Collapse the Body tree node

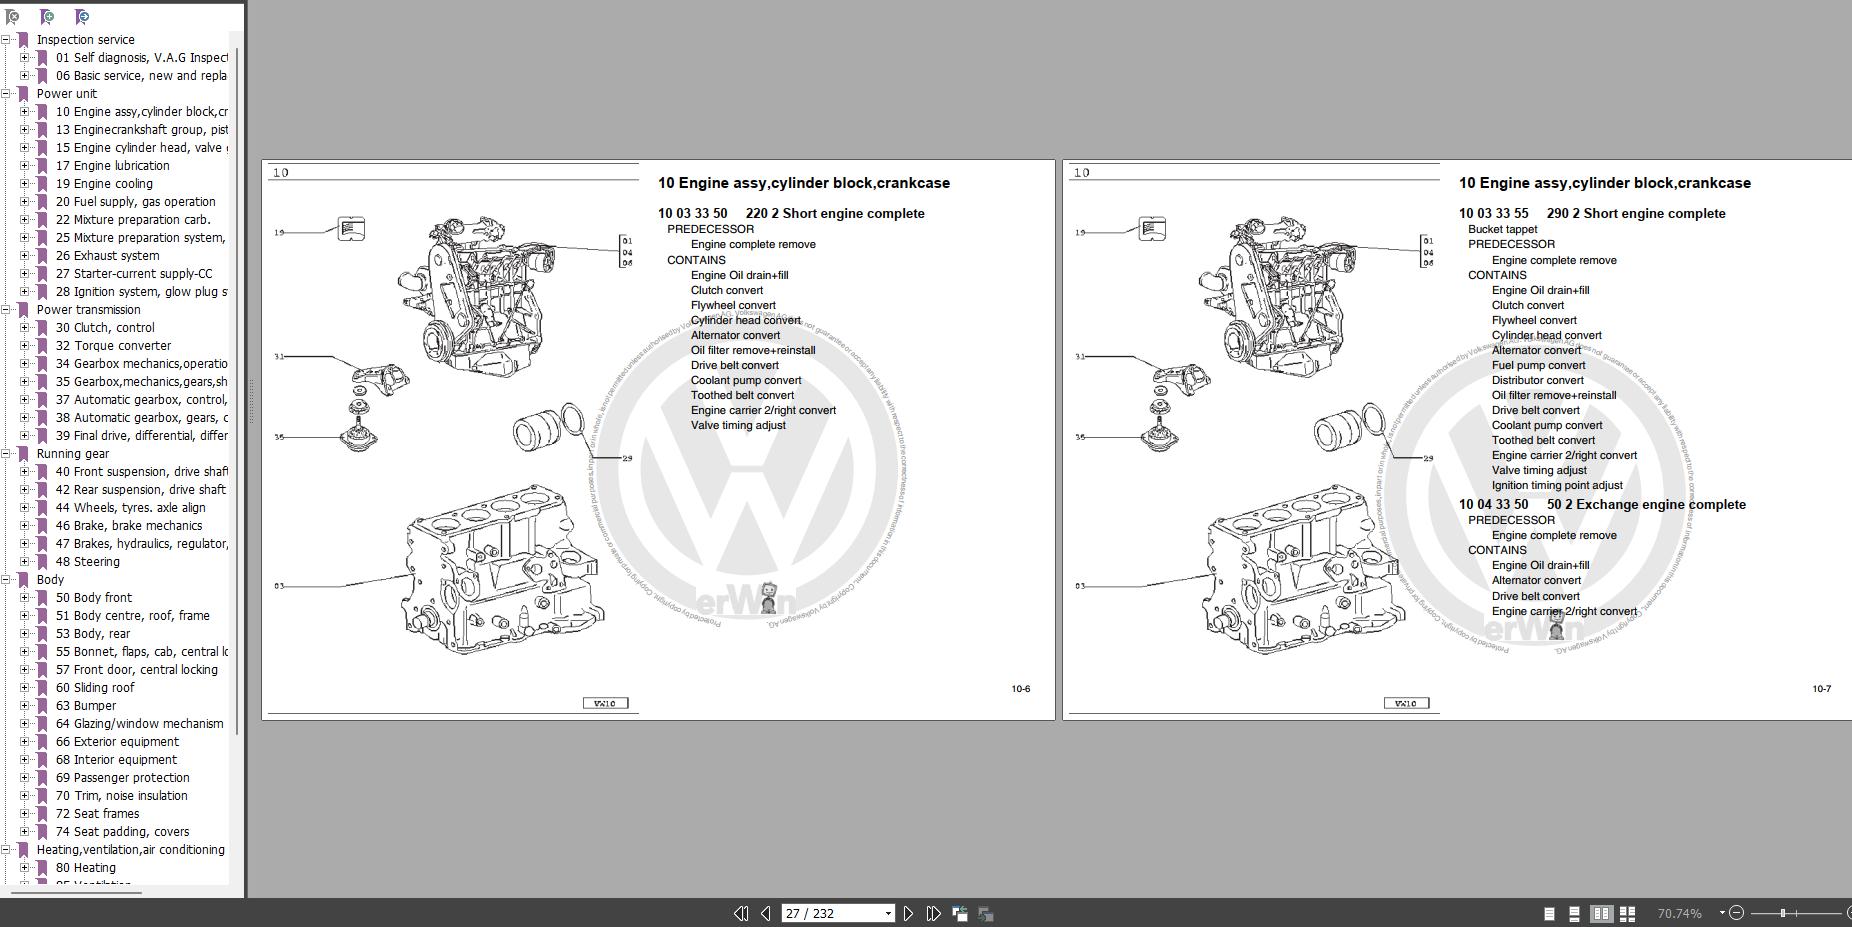point(6,580)
